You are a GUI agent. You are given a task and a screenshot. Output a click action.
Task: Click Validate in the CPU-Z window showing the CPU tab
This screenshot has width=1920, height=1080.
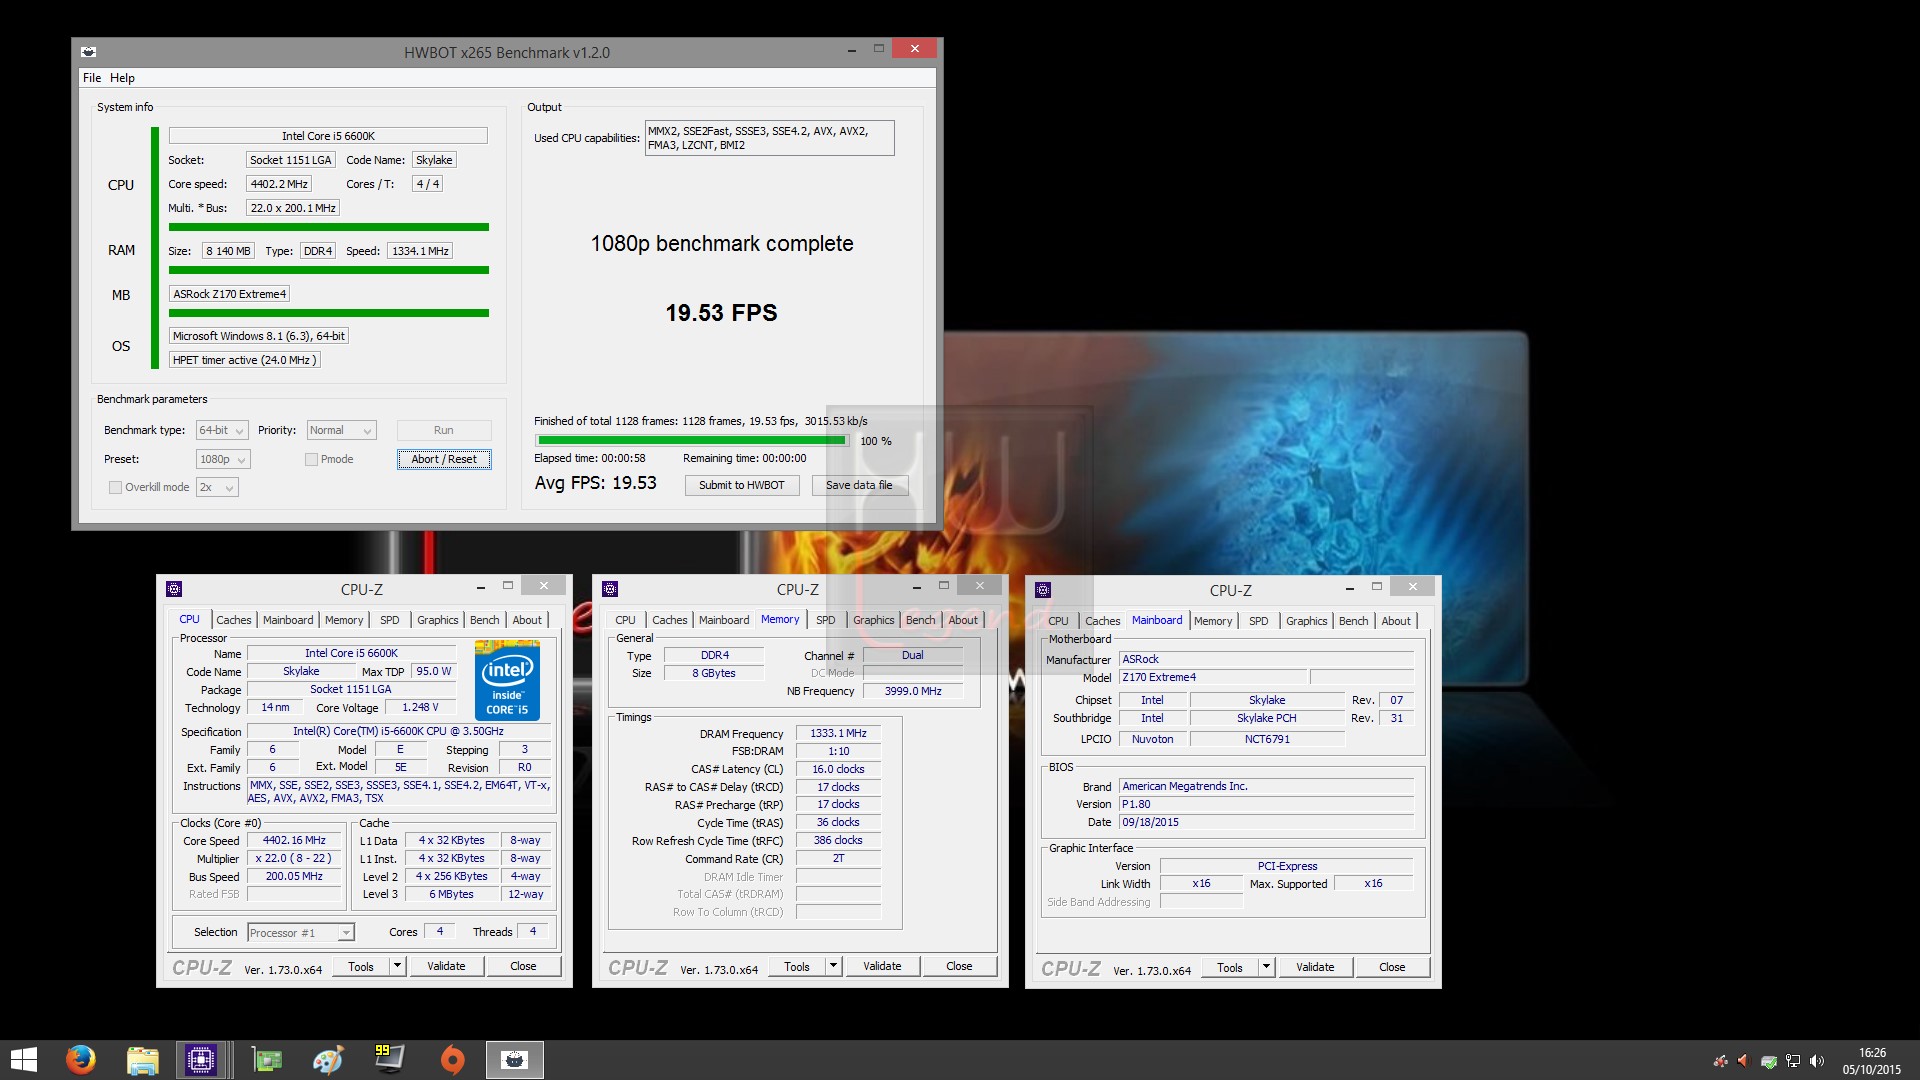446,966
